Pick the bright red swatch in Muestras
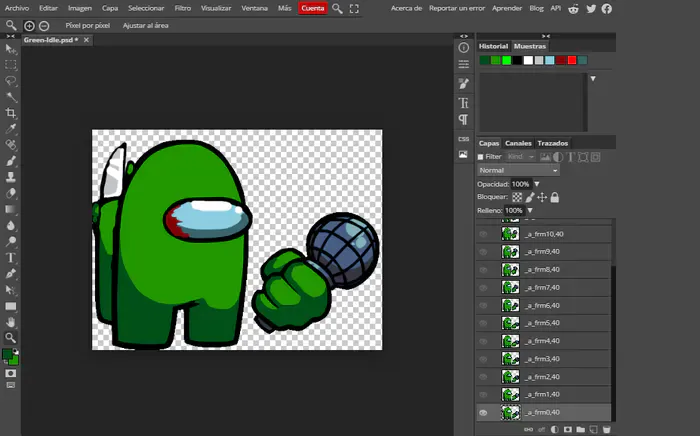This screenshot has width=700, height=436. [x=572, y=60]
